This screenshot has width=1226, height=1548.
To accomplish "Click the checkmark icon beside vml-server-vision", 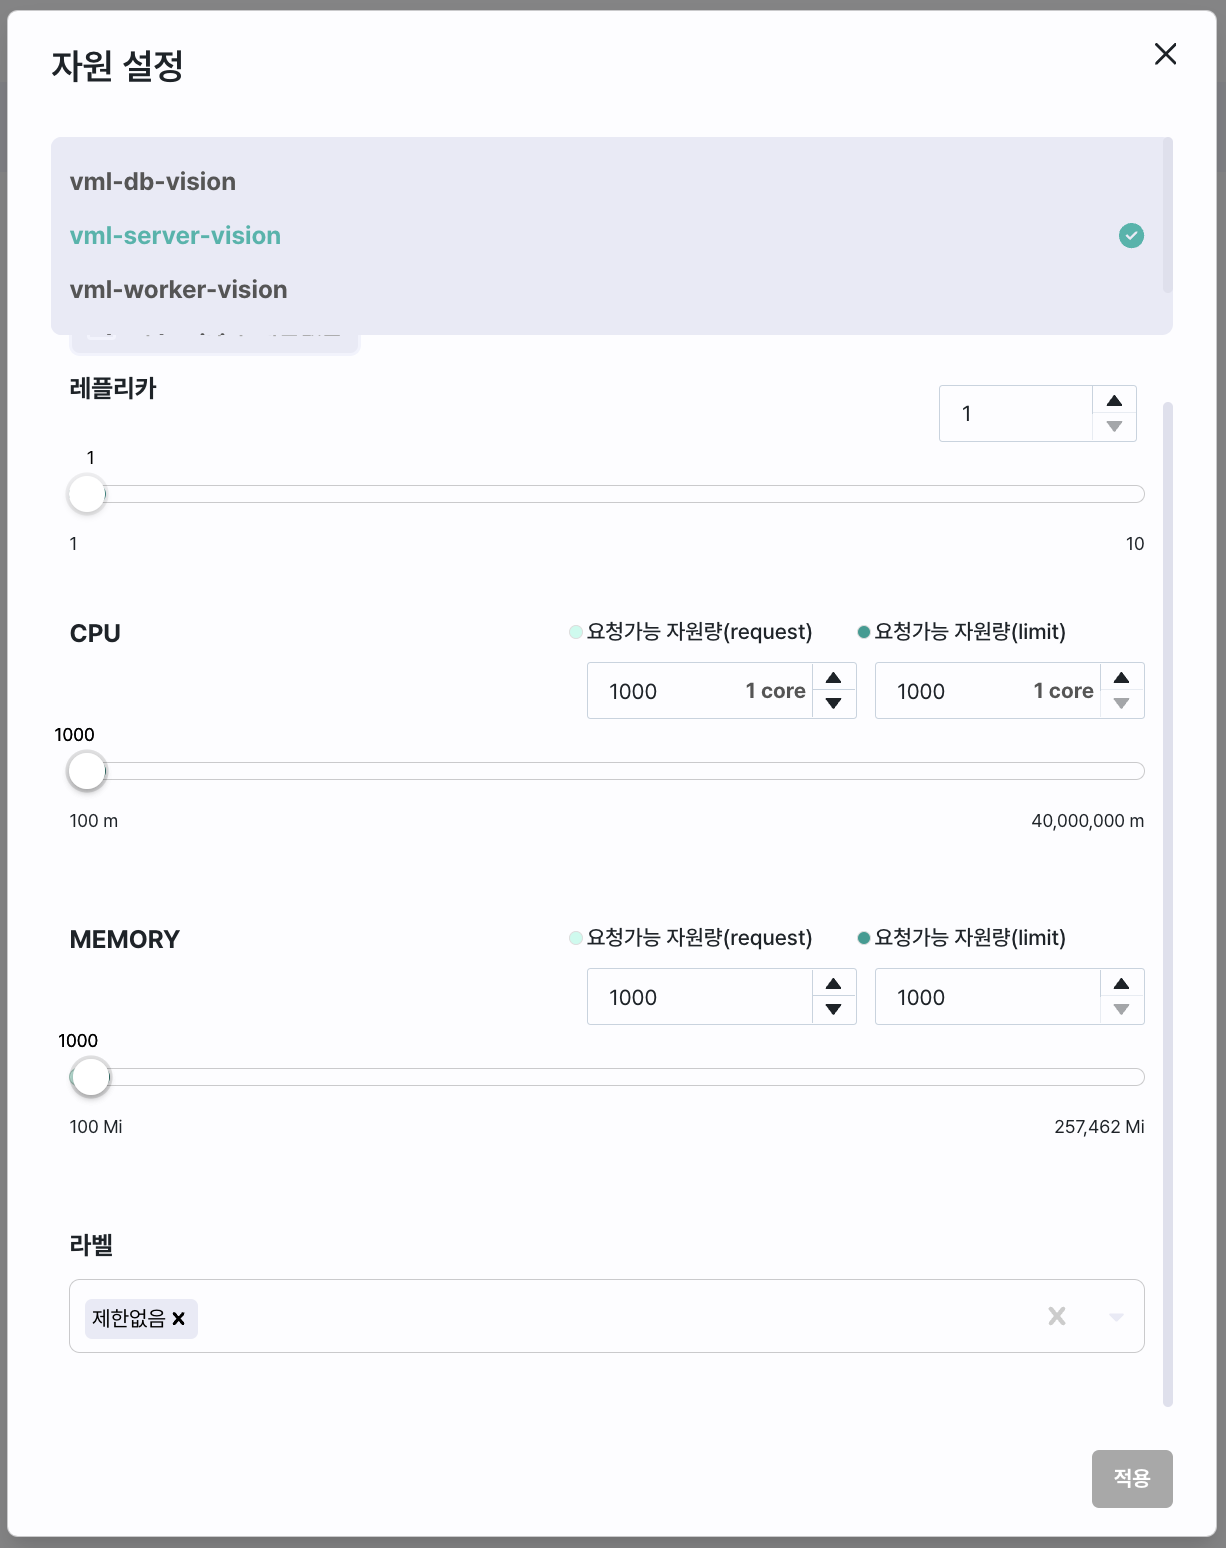I will [x=1131, y=236].
